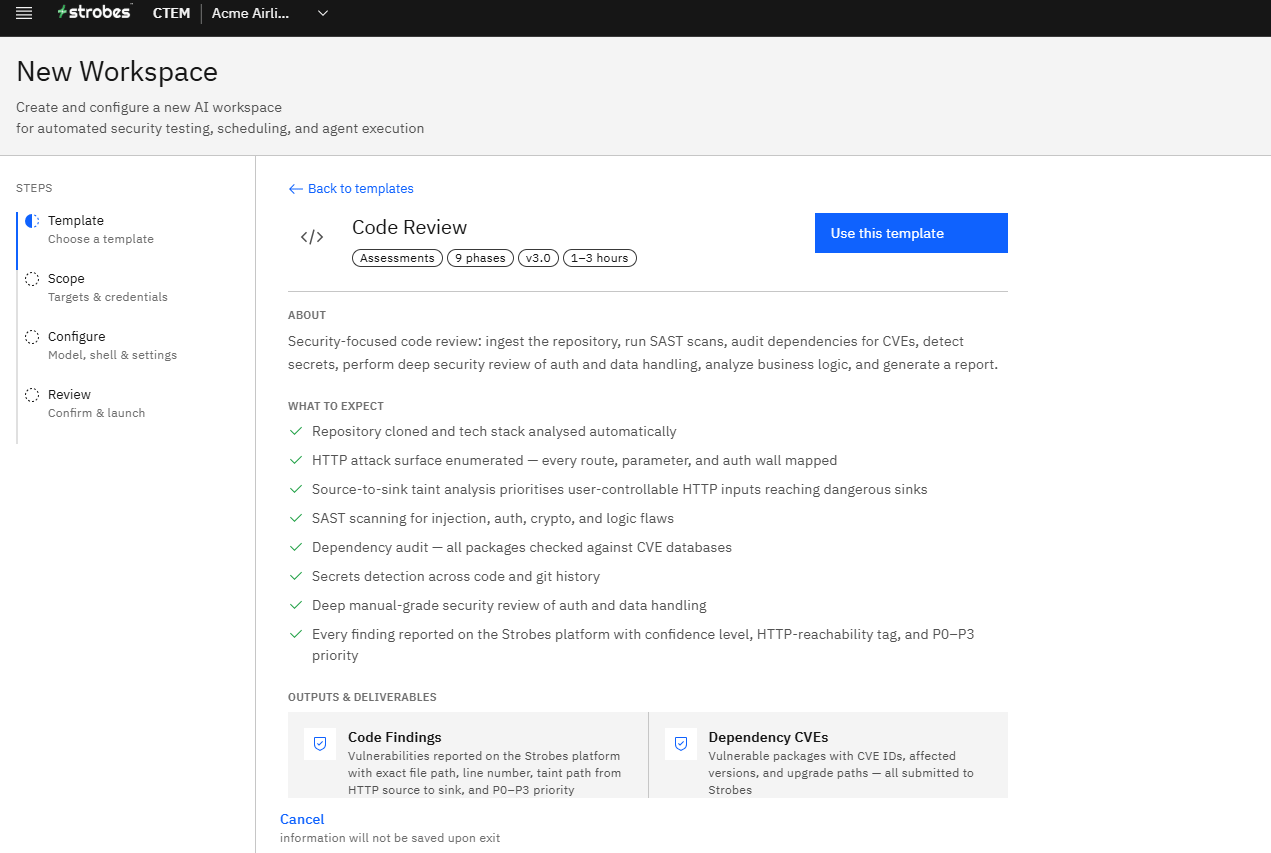The height and width of the screenshot is (853, 1271).
Task: Click the WHAT TO EXPECT heading
Action: (336, 406)
